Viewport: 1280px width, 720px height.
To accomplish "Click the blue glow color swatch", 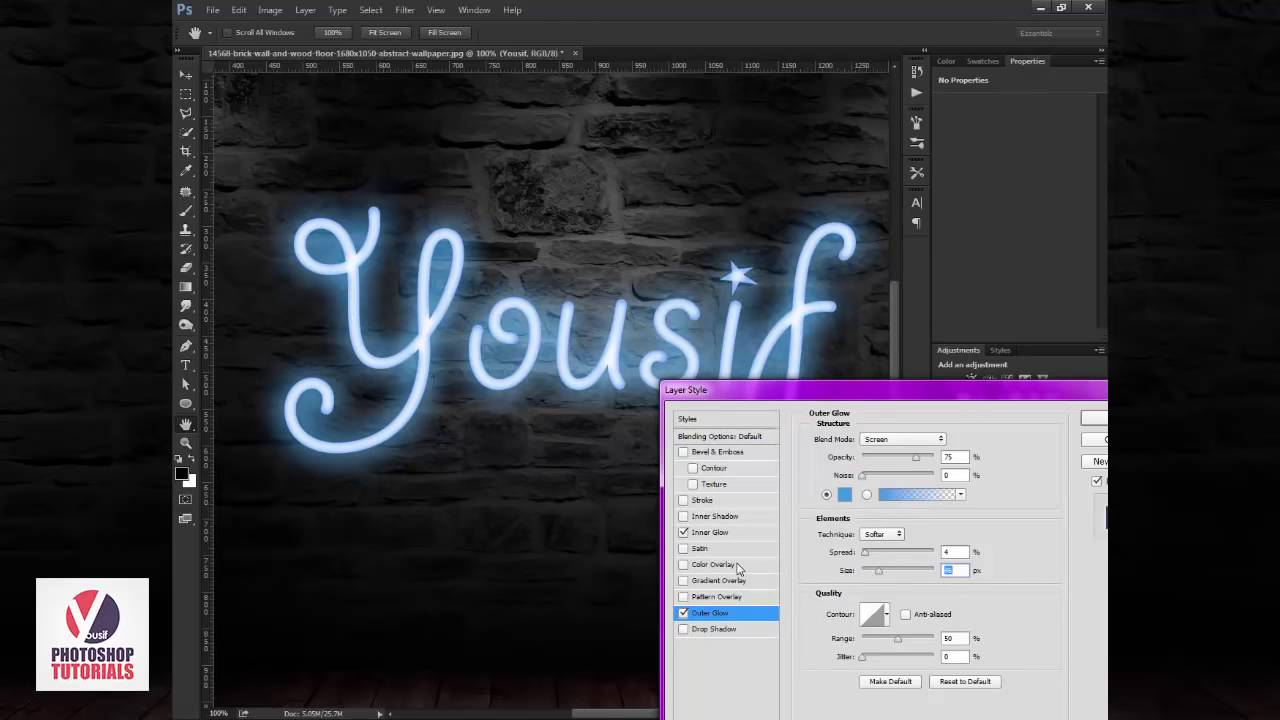I will pyautogui.click(x=845, y=494).
